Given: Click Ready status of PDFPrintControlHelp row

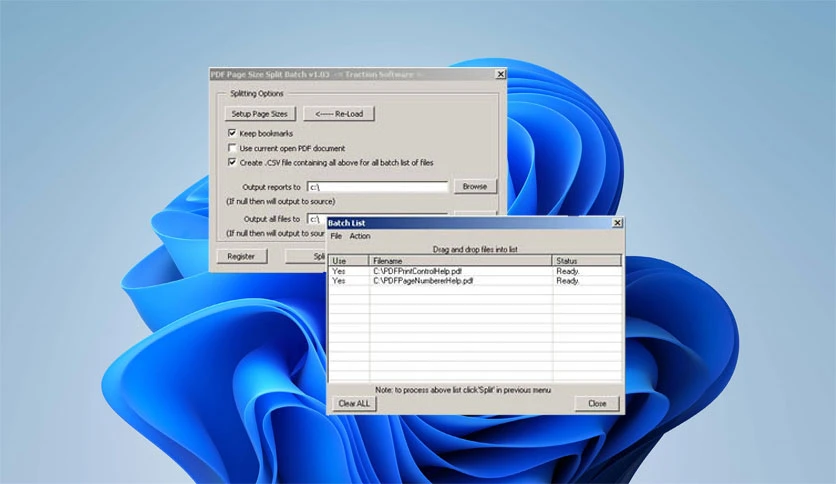Looking at the screenshot, I should pos(567,271).
